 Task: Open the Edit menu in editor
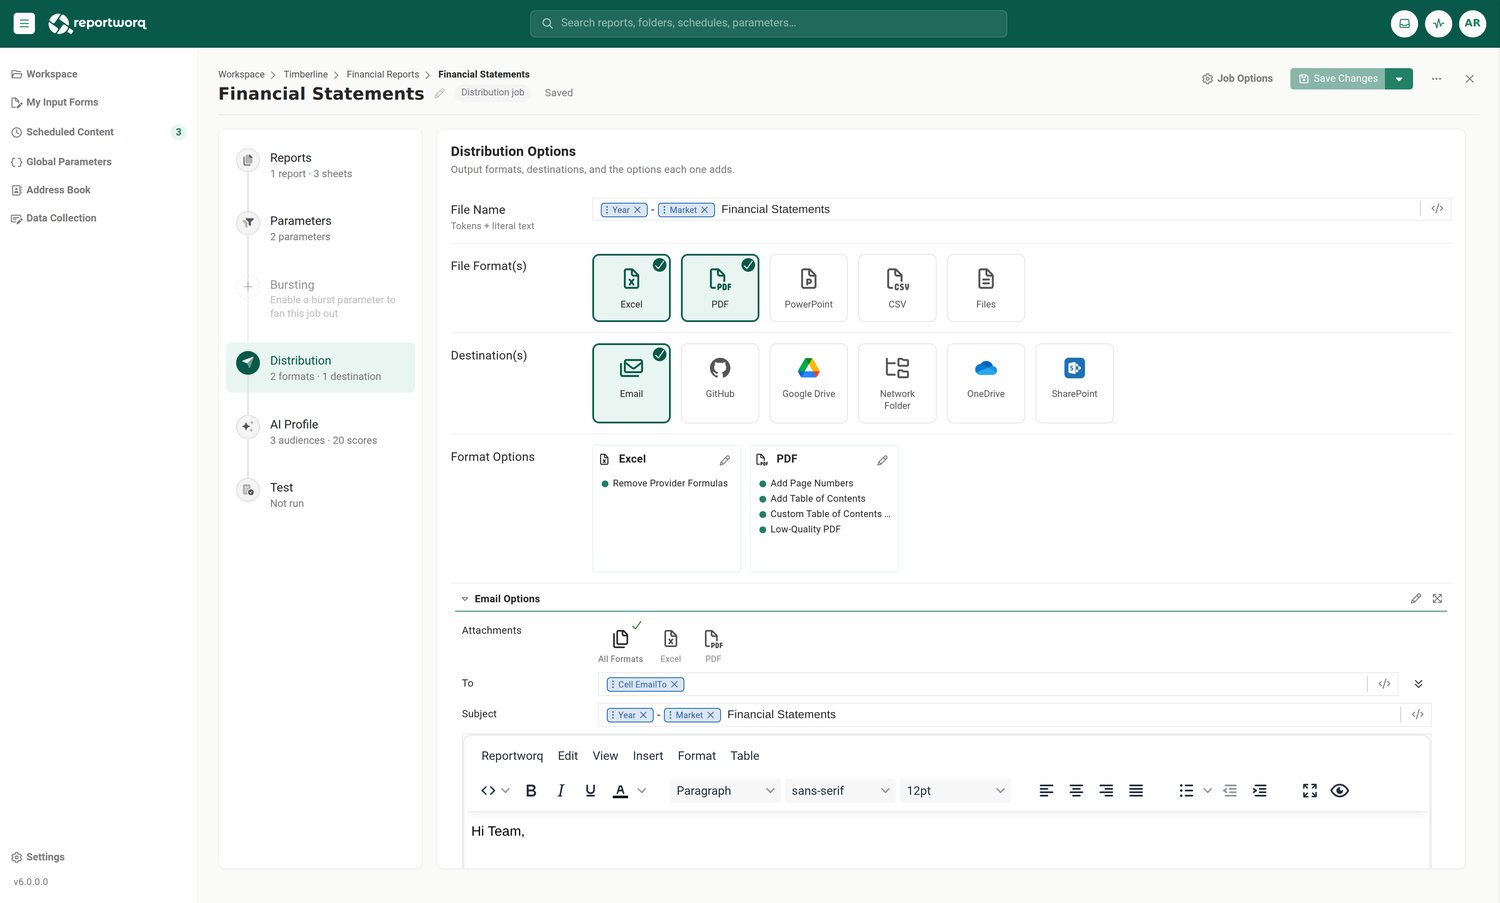pyautogui.click(x=568, y=756)
